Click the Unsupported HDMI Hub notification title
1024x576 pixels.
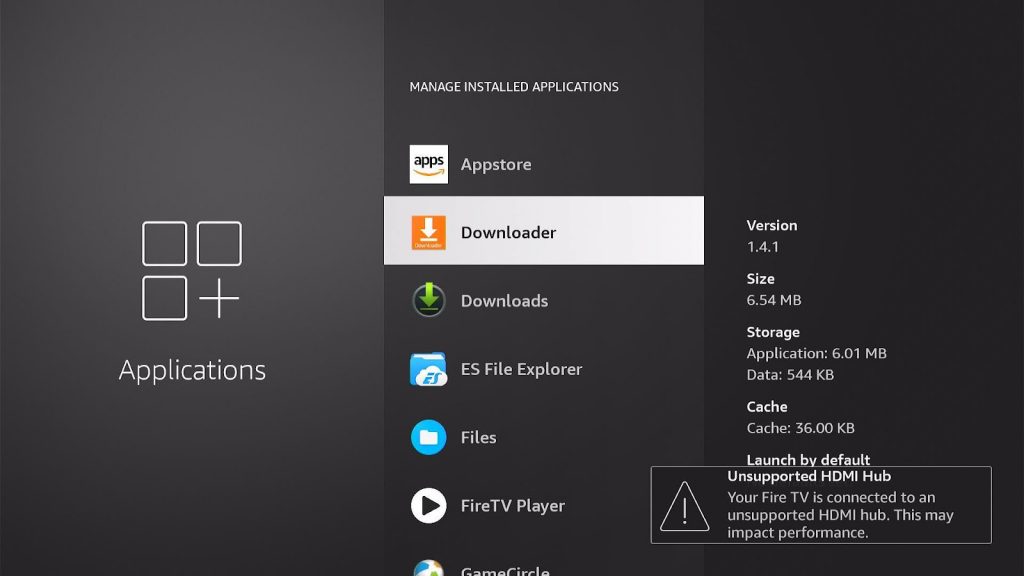click(809, 476)
